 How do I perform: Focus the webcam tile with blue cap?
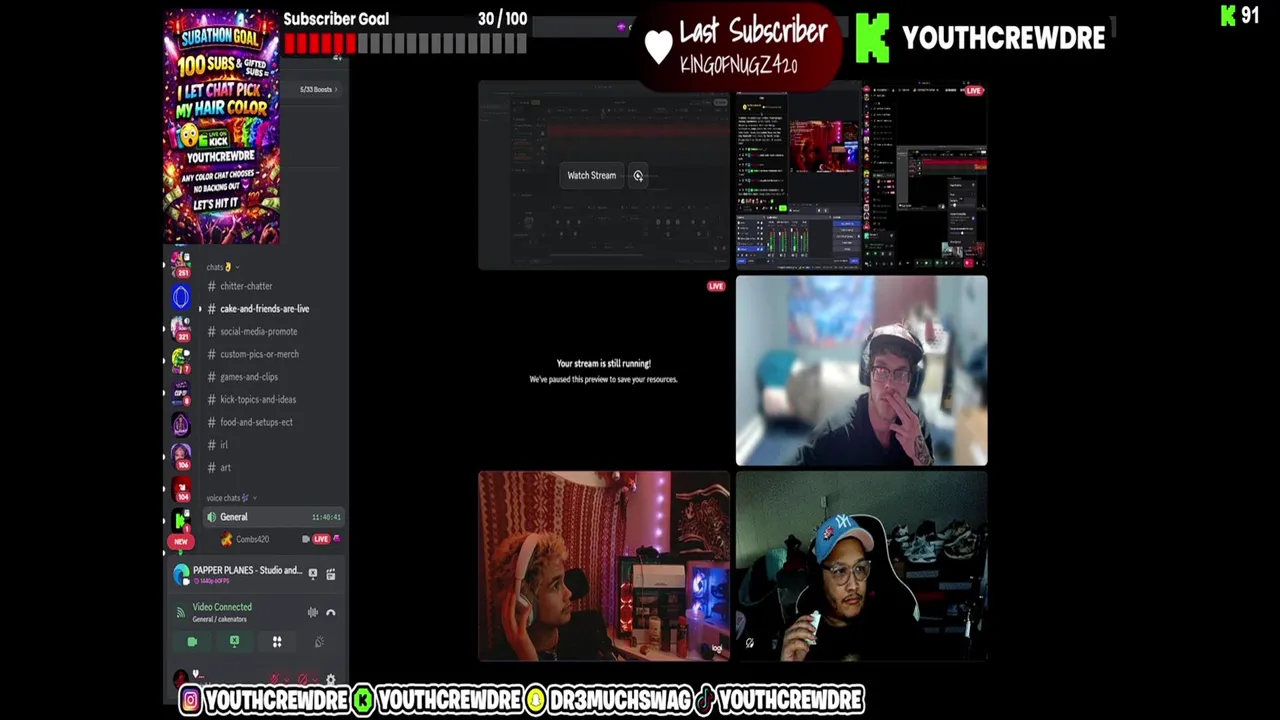[862, 566]
